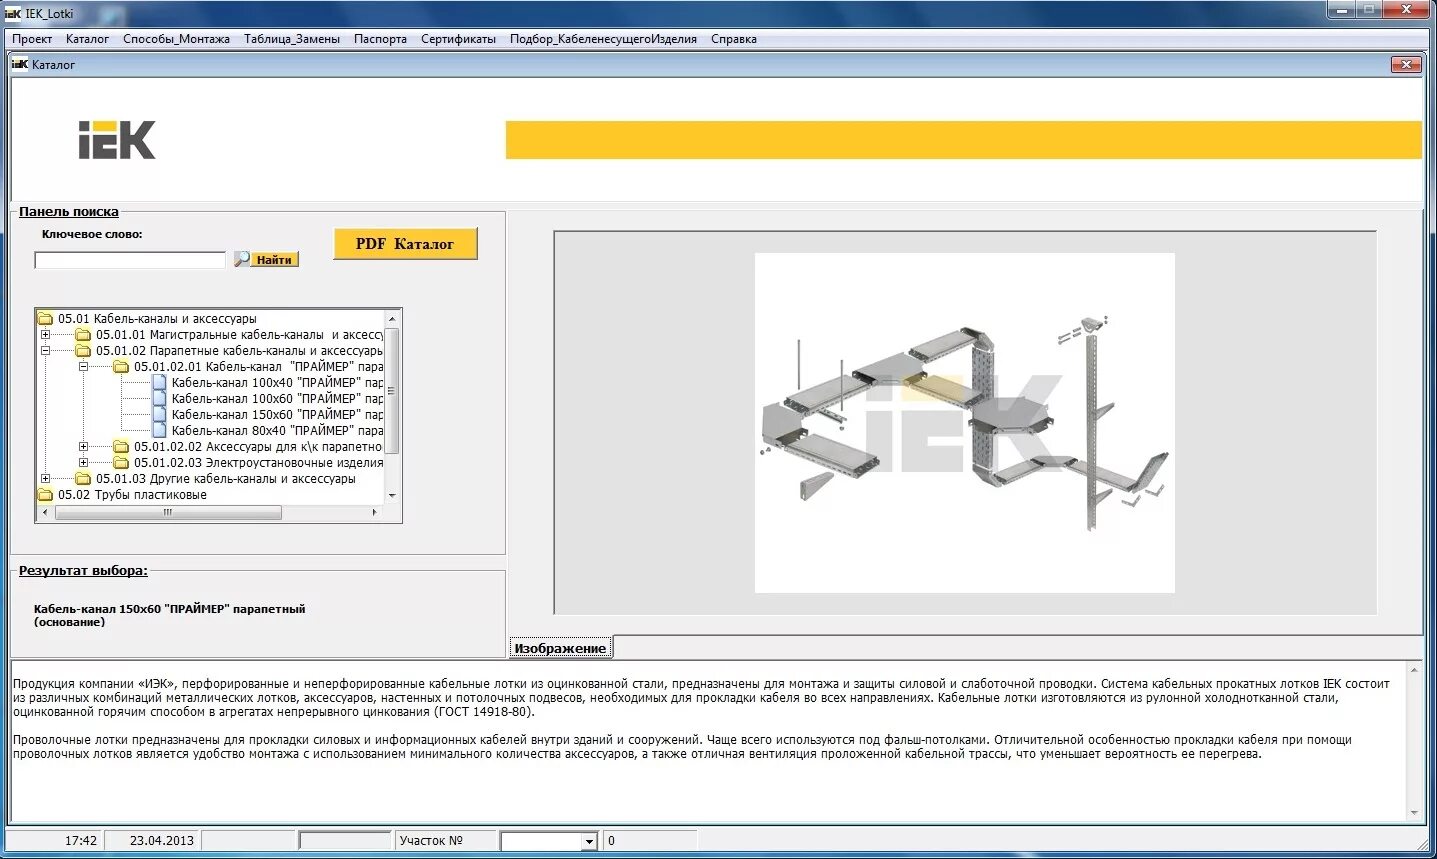
Task: Click the Результат выбора heading
Action: 83,571
